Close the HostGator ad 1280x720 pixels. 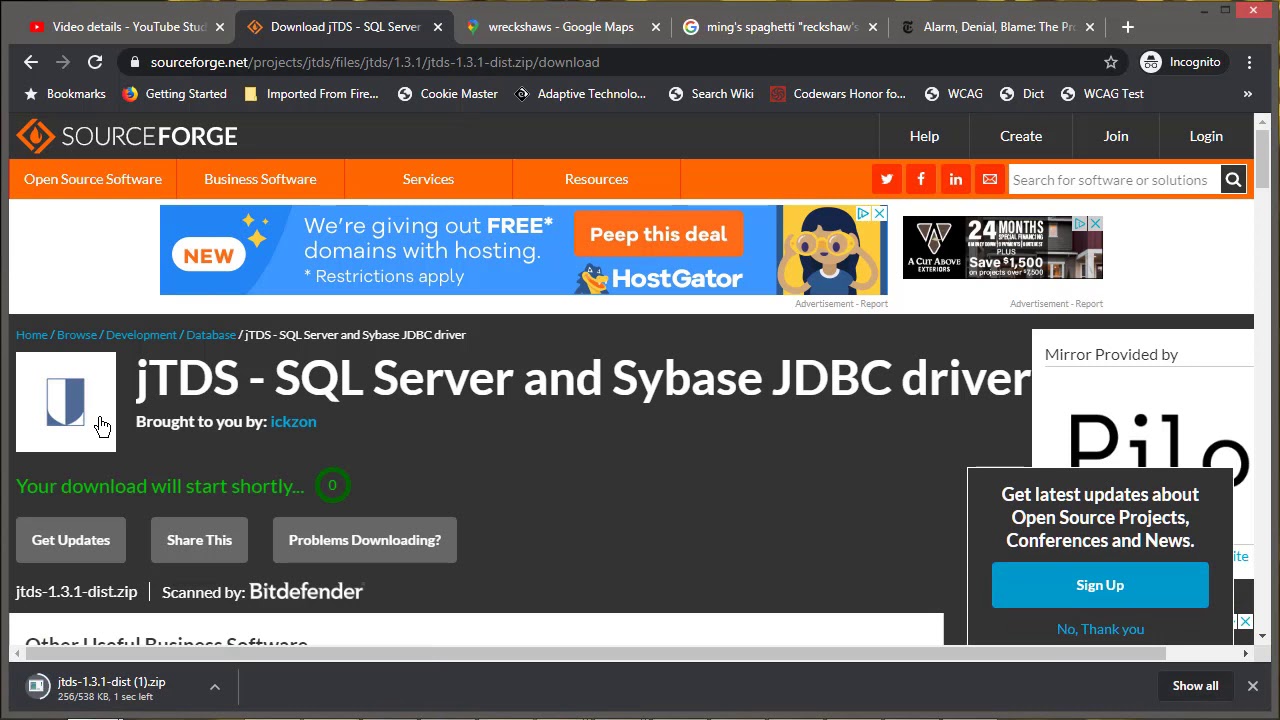pos(879,213)
